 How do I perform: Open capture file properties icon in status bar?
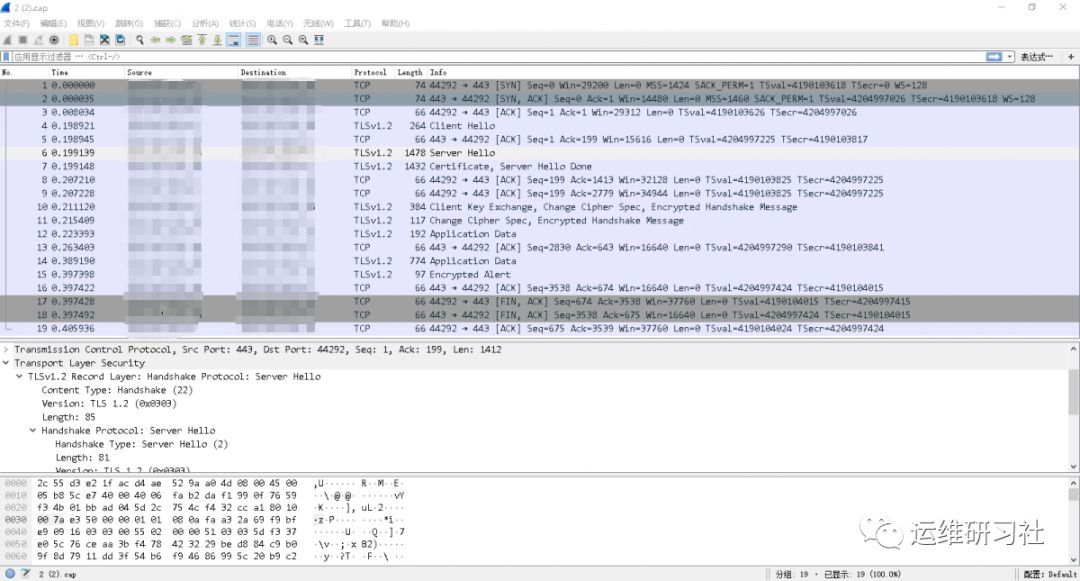pyautogui.click(x=25, y=573)
